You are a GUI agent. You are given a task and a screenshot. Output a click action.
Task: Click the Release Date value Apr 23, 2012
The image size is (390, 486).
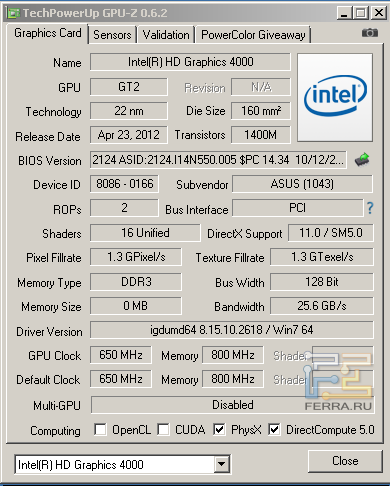pos(129,135)
